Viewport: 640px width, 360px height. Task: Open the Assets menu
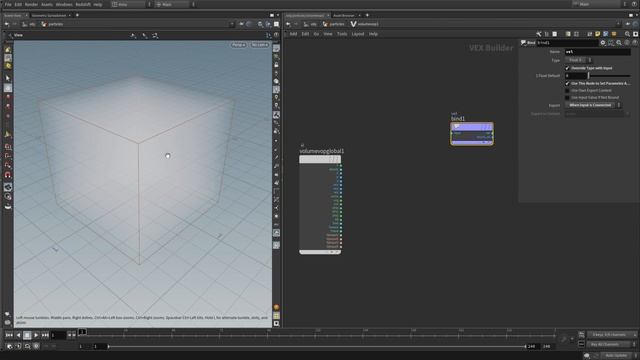(47, 4)
